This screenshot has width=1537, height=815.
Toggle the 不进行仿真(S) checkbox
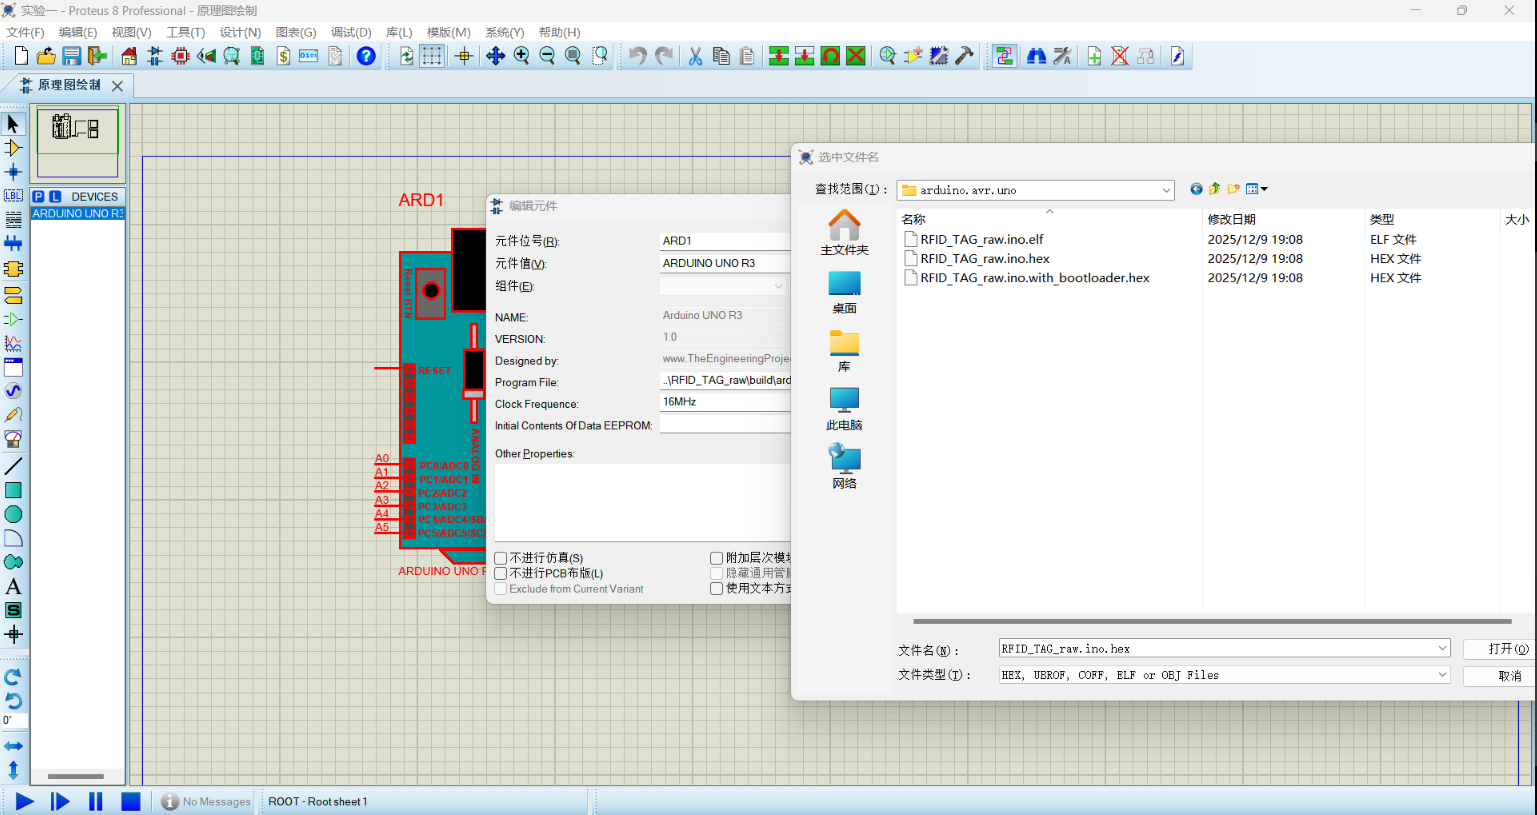pos(501,558)
